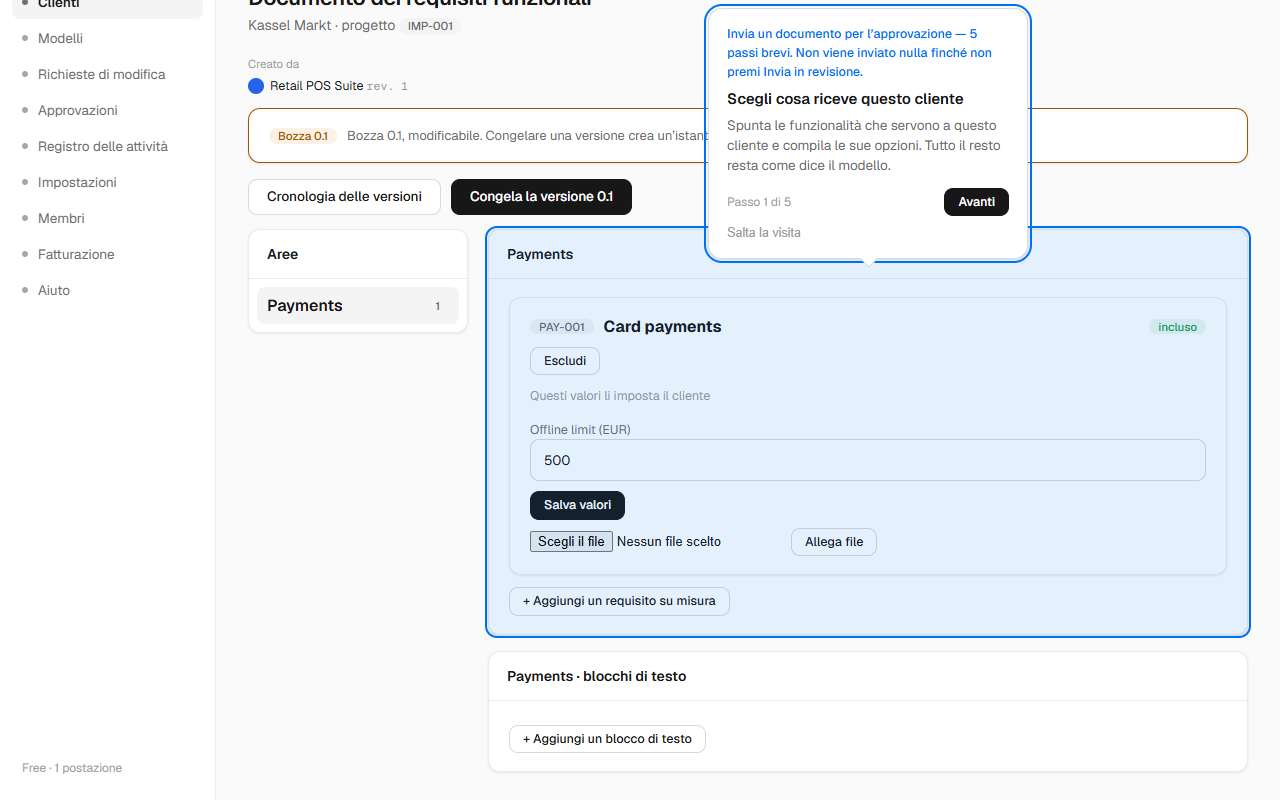Select the Payments area
Screen dimensions: 1280x800
tap(358, 306)
